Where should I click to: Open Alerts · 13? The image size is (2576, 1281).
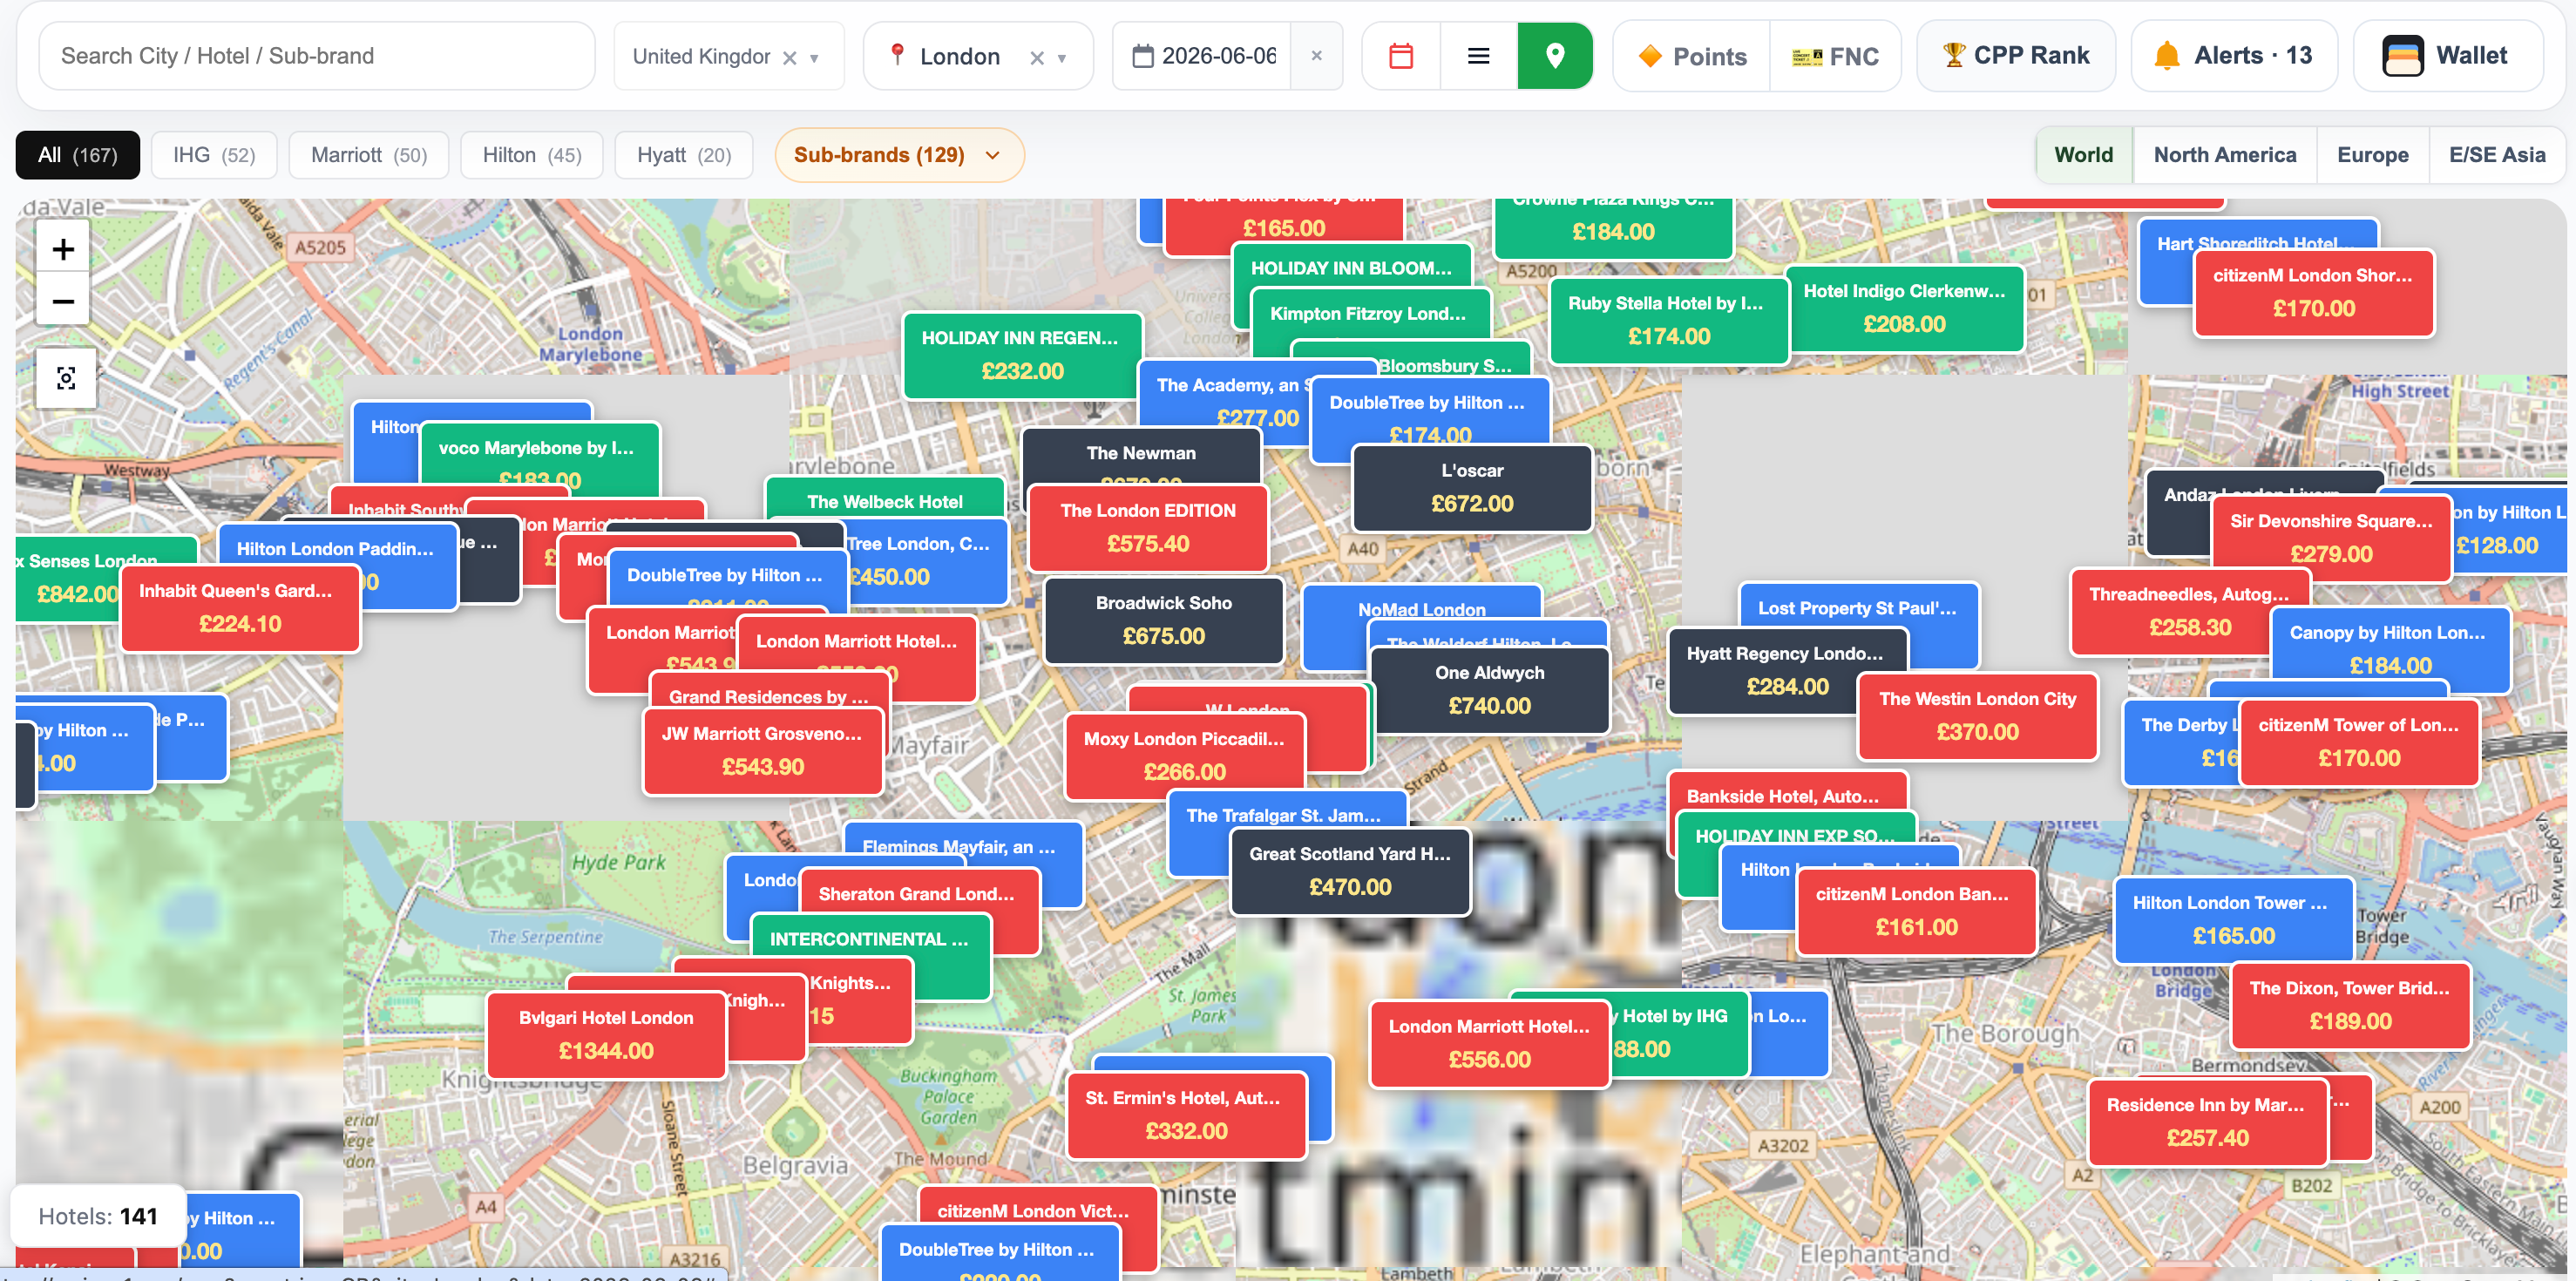(x=2233, y=56)
